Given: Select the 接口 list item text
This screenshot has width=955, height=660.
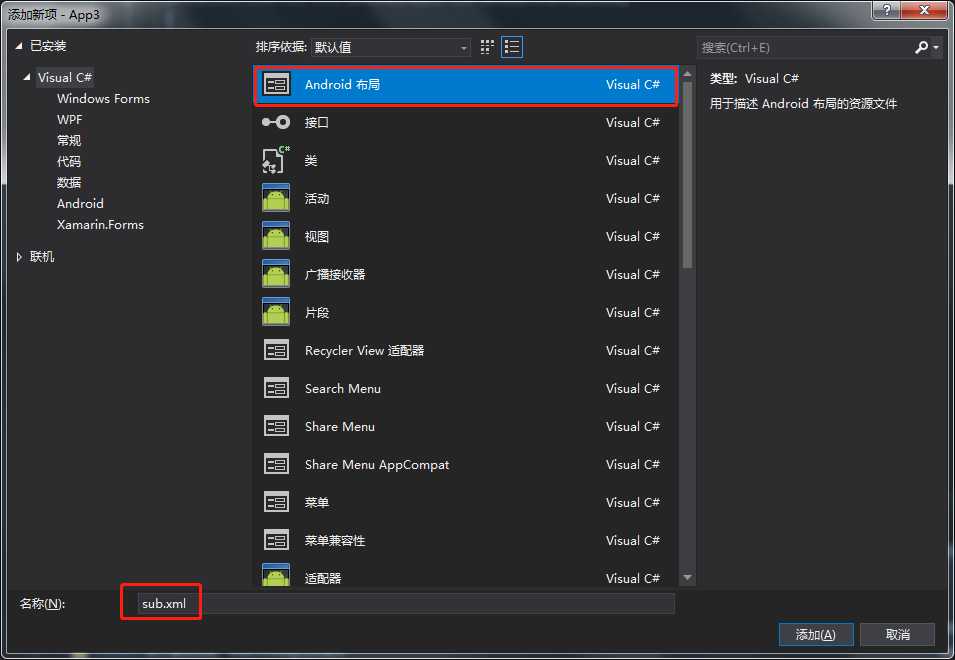Looking at the screenshot, I should (317, 122).
